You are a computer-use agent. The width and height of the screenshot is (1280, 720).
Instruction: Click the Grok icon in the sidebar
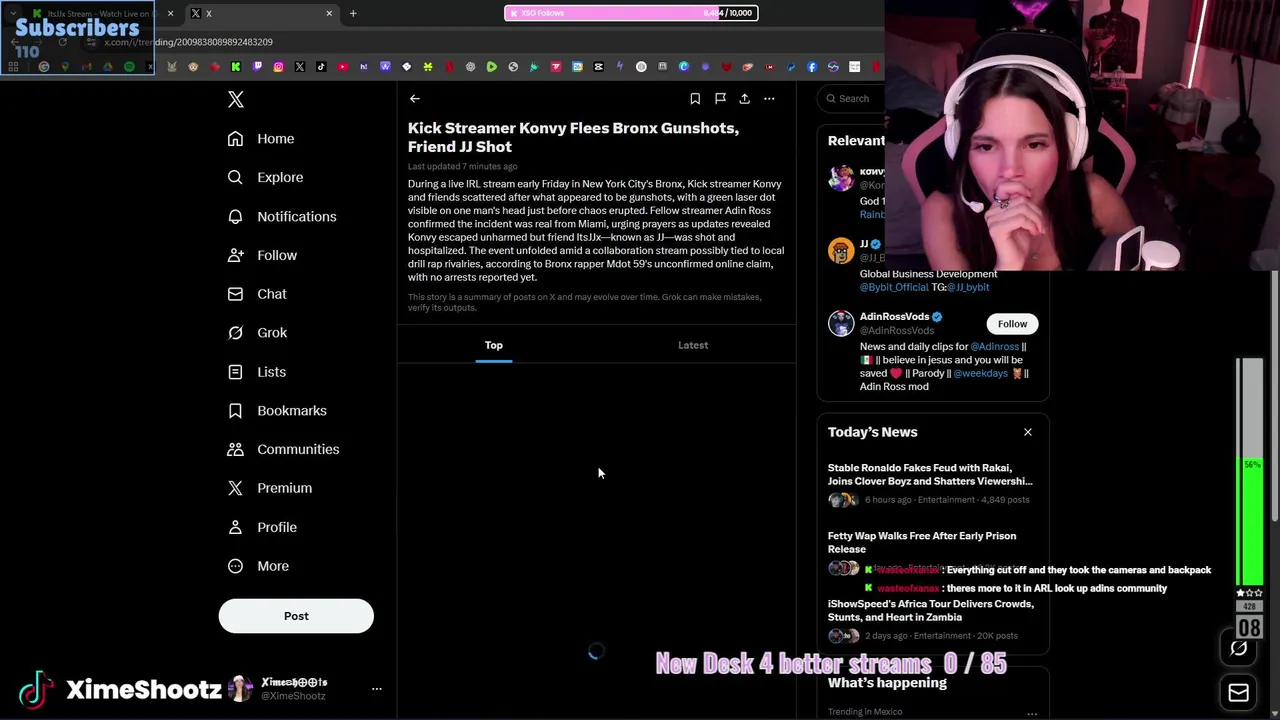[235, 333]
